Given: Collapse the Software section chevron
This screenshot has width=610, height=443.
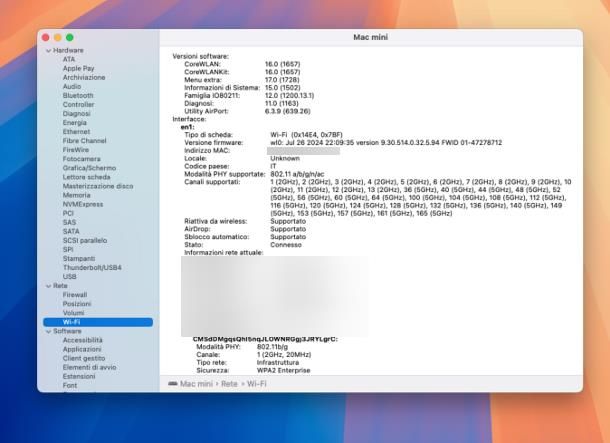Looking at the screenshot, I should click(x=49, y=331).
